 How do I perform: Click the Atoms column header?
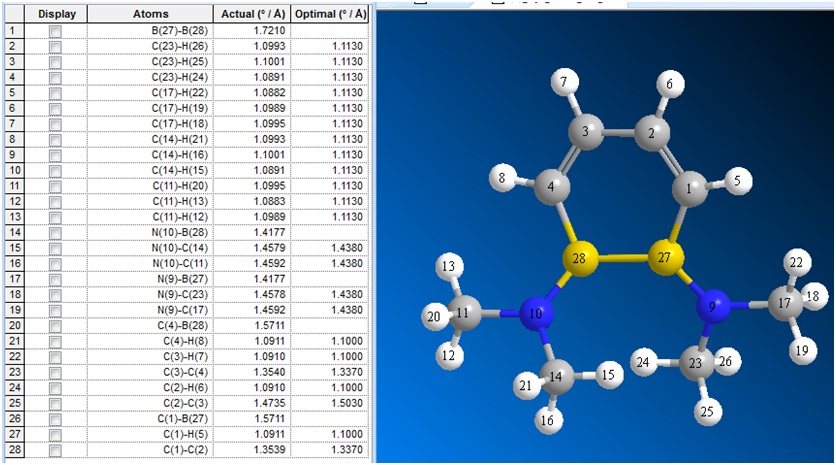[x=150, y=15]
